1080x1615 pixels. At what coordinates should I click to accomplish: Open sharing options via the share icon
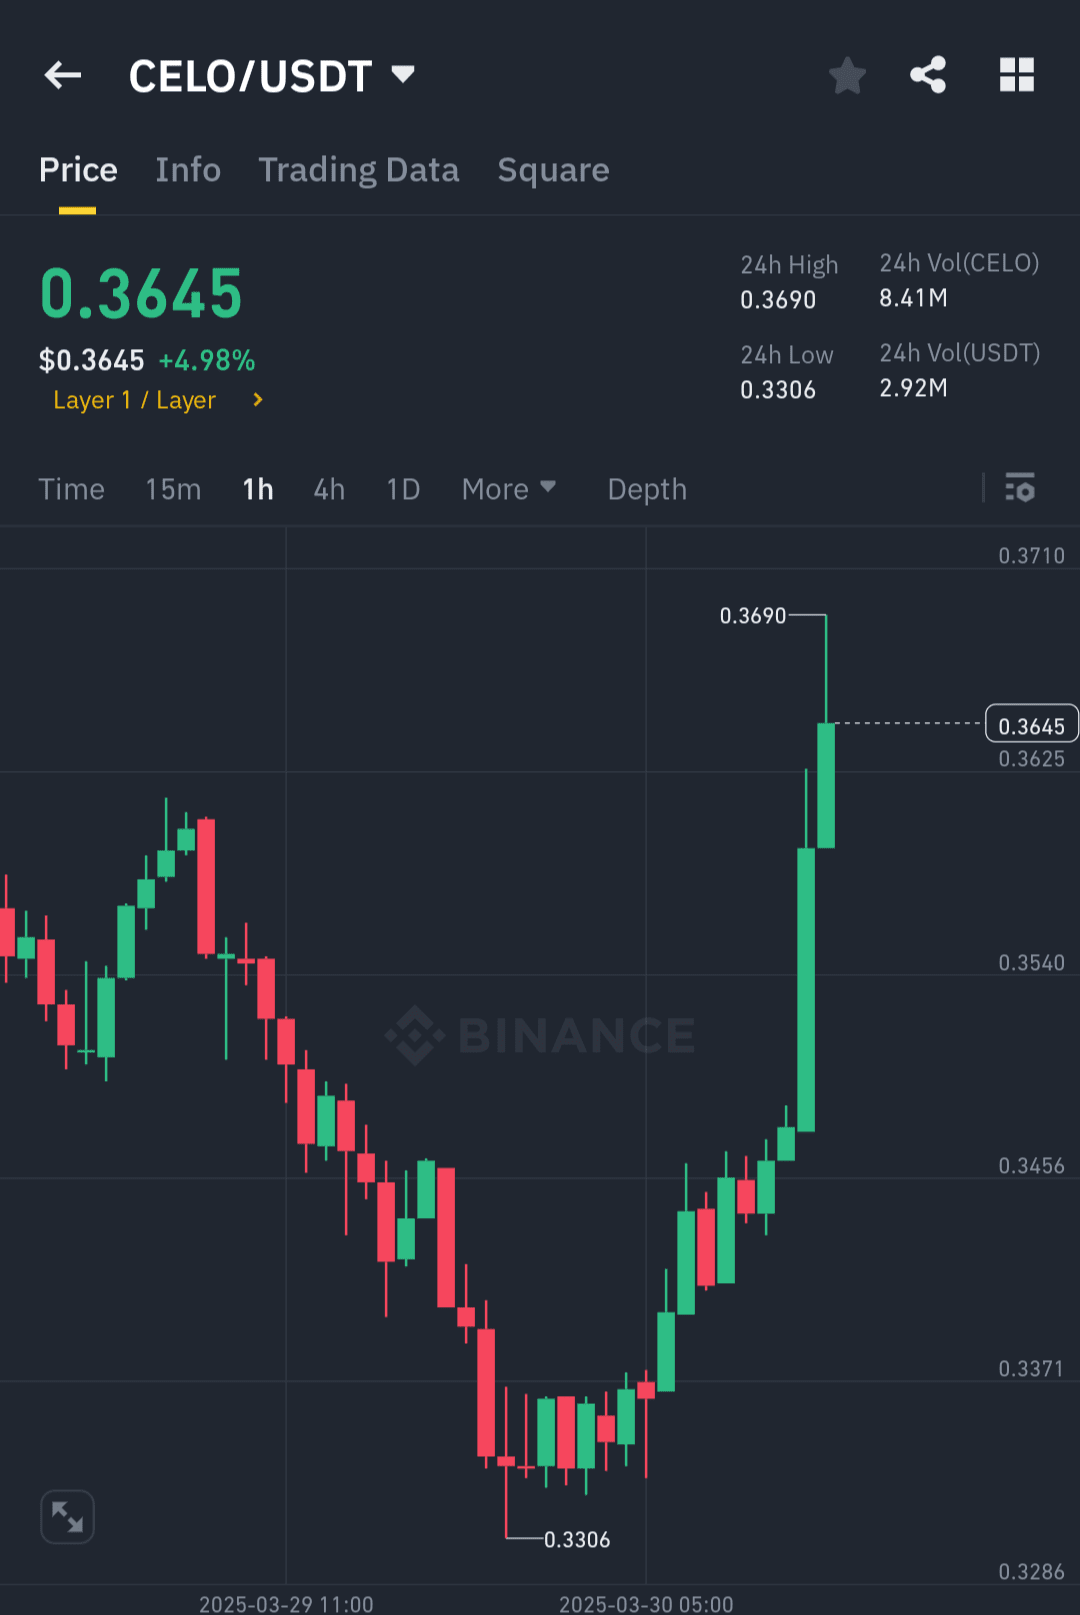coord(928,75)
